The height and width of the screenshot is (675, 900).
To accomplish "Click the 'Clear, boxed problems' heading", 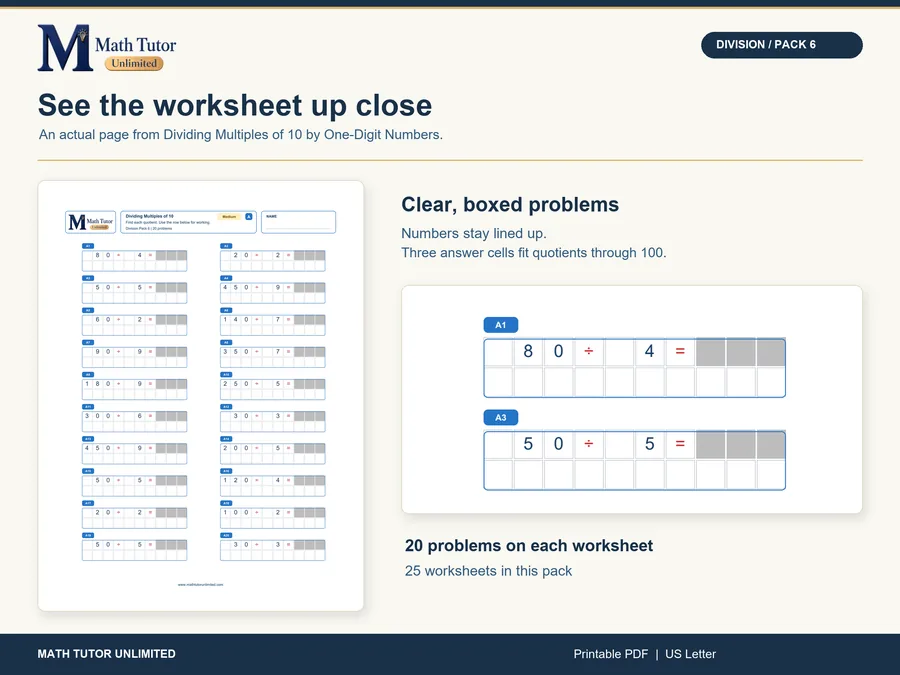I will [x=510, y=204].
